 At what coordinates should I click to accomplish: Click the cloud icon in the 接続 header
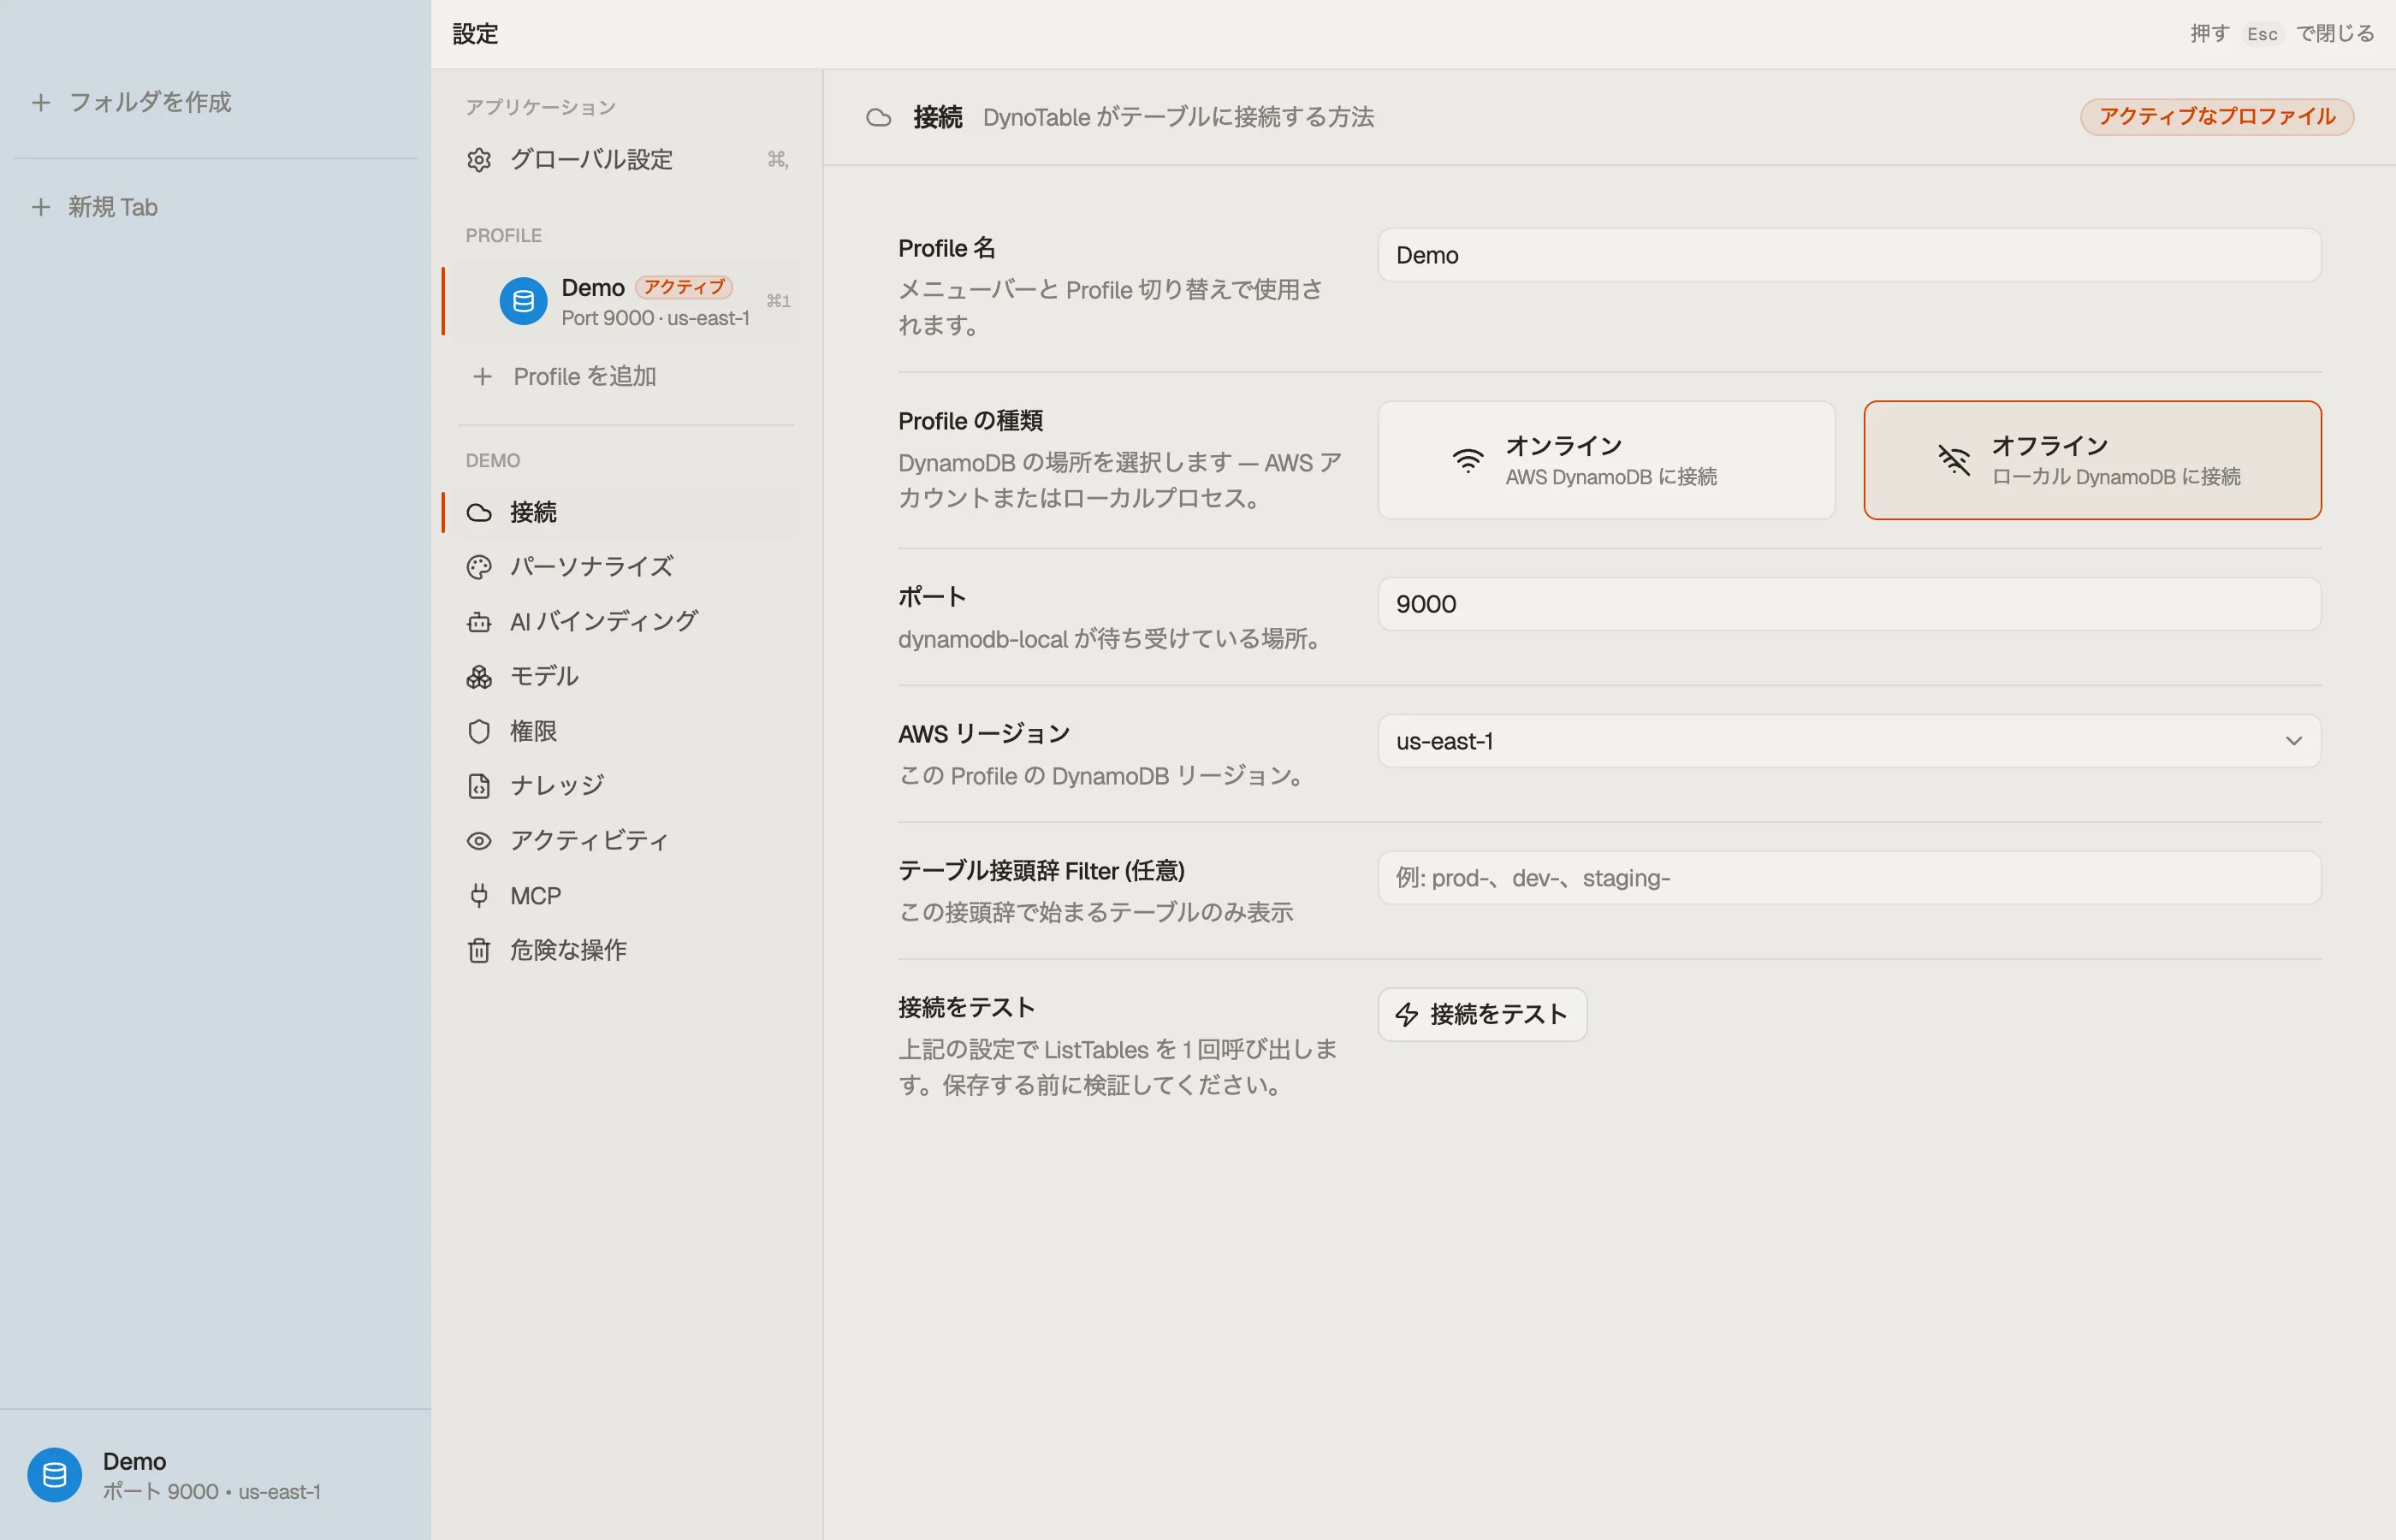[x=878, y=118]
